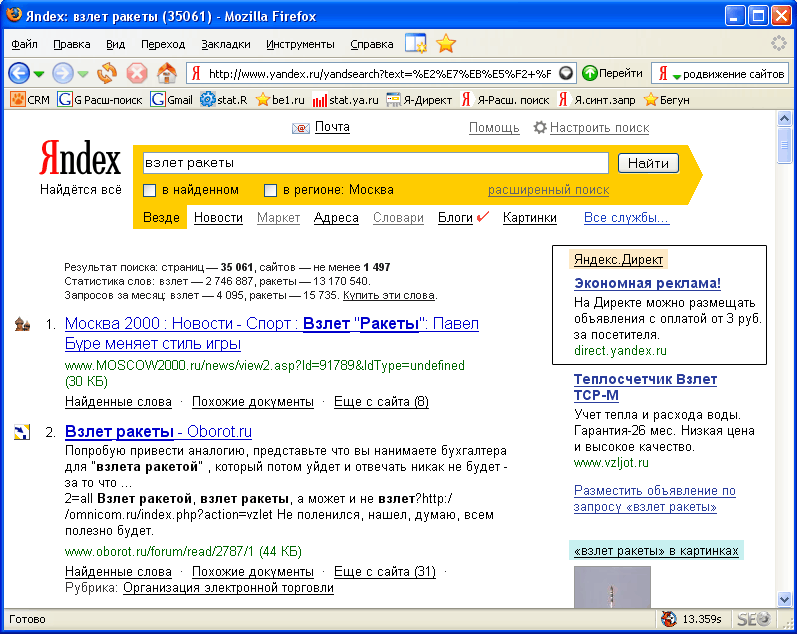Go to the Home page icon
Viewport: 797px width, 634px height.
167,74
